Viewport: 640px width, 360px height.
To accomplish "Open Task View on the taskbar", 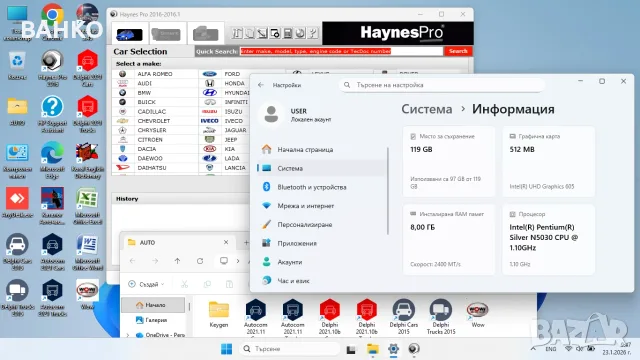I will [x=351, y=349].
